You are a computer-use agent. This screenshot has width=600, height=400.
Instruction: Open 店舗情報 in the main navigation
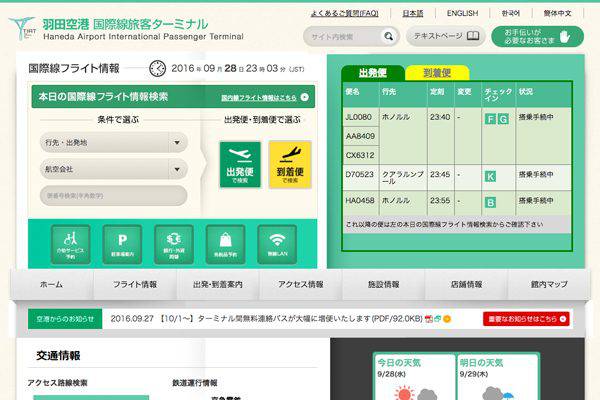tap(466, 284)
